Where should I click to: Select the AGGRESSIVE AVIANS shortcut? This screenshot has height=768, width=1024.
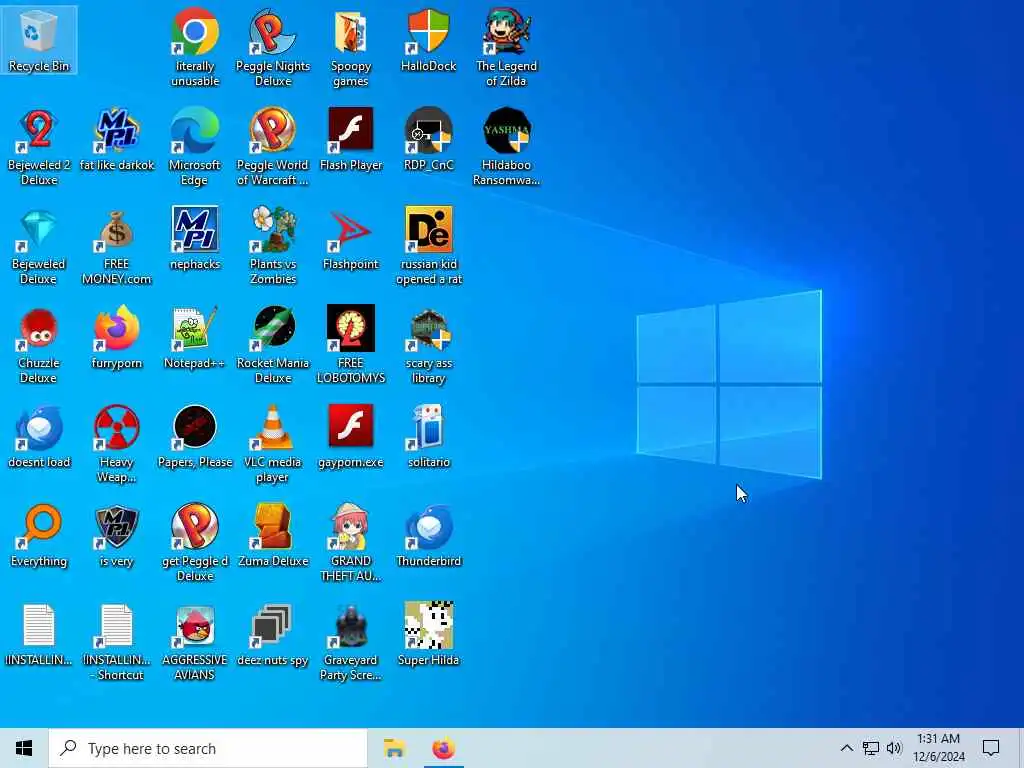195,643
